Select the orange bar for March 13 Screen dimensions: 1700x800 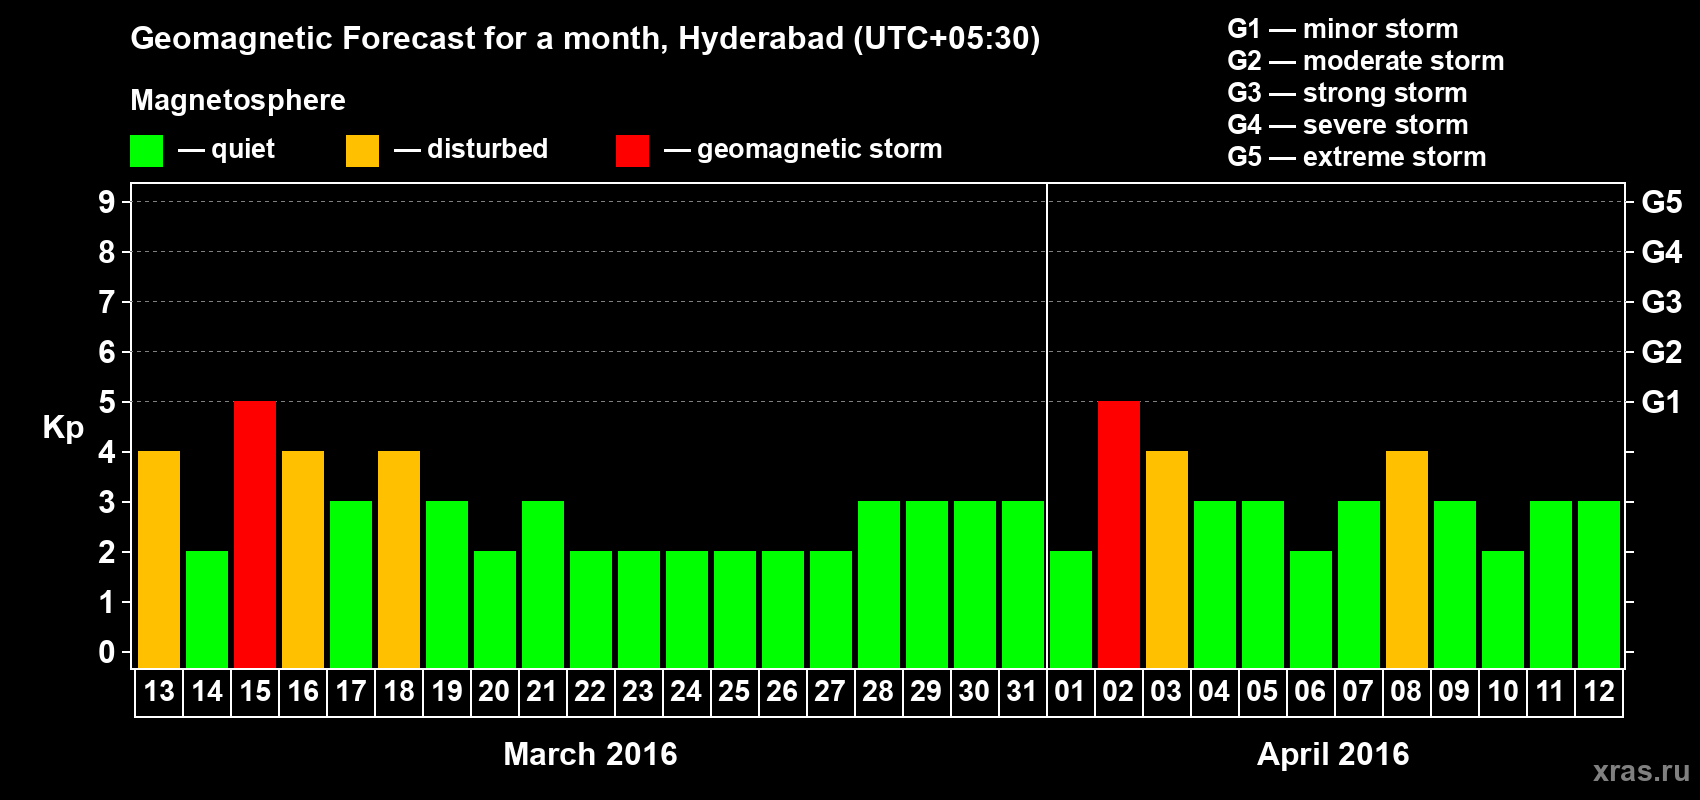click(x=159, y=560)
